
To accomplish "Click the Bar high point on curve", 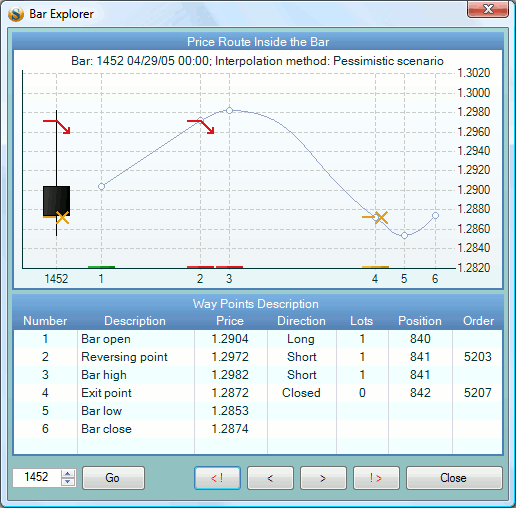I will click(x=229, y=110).
